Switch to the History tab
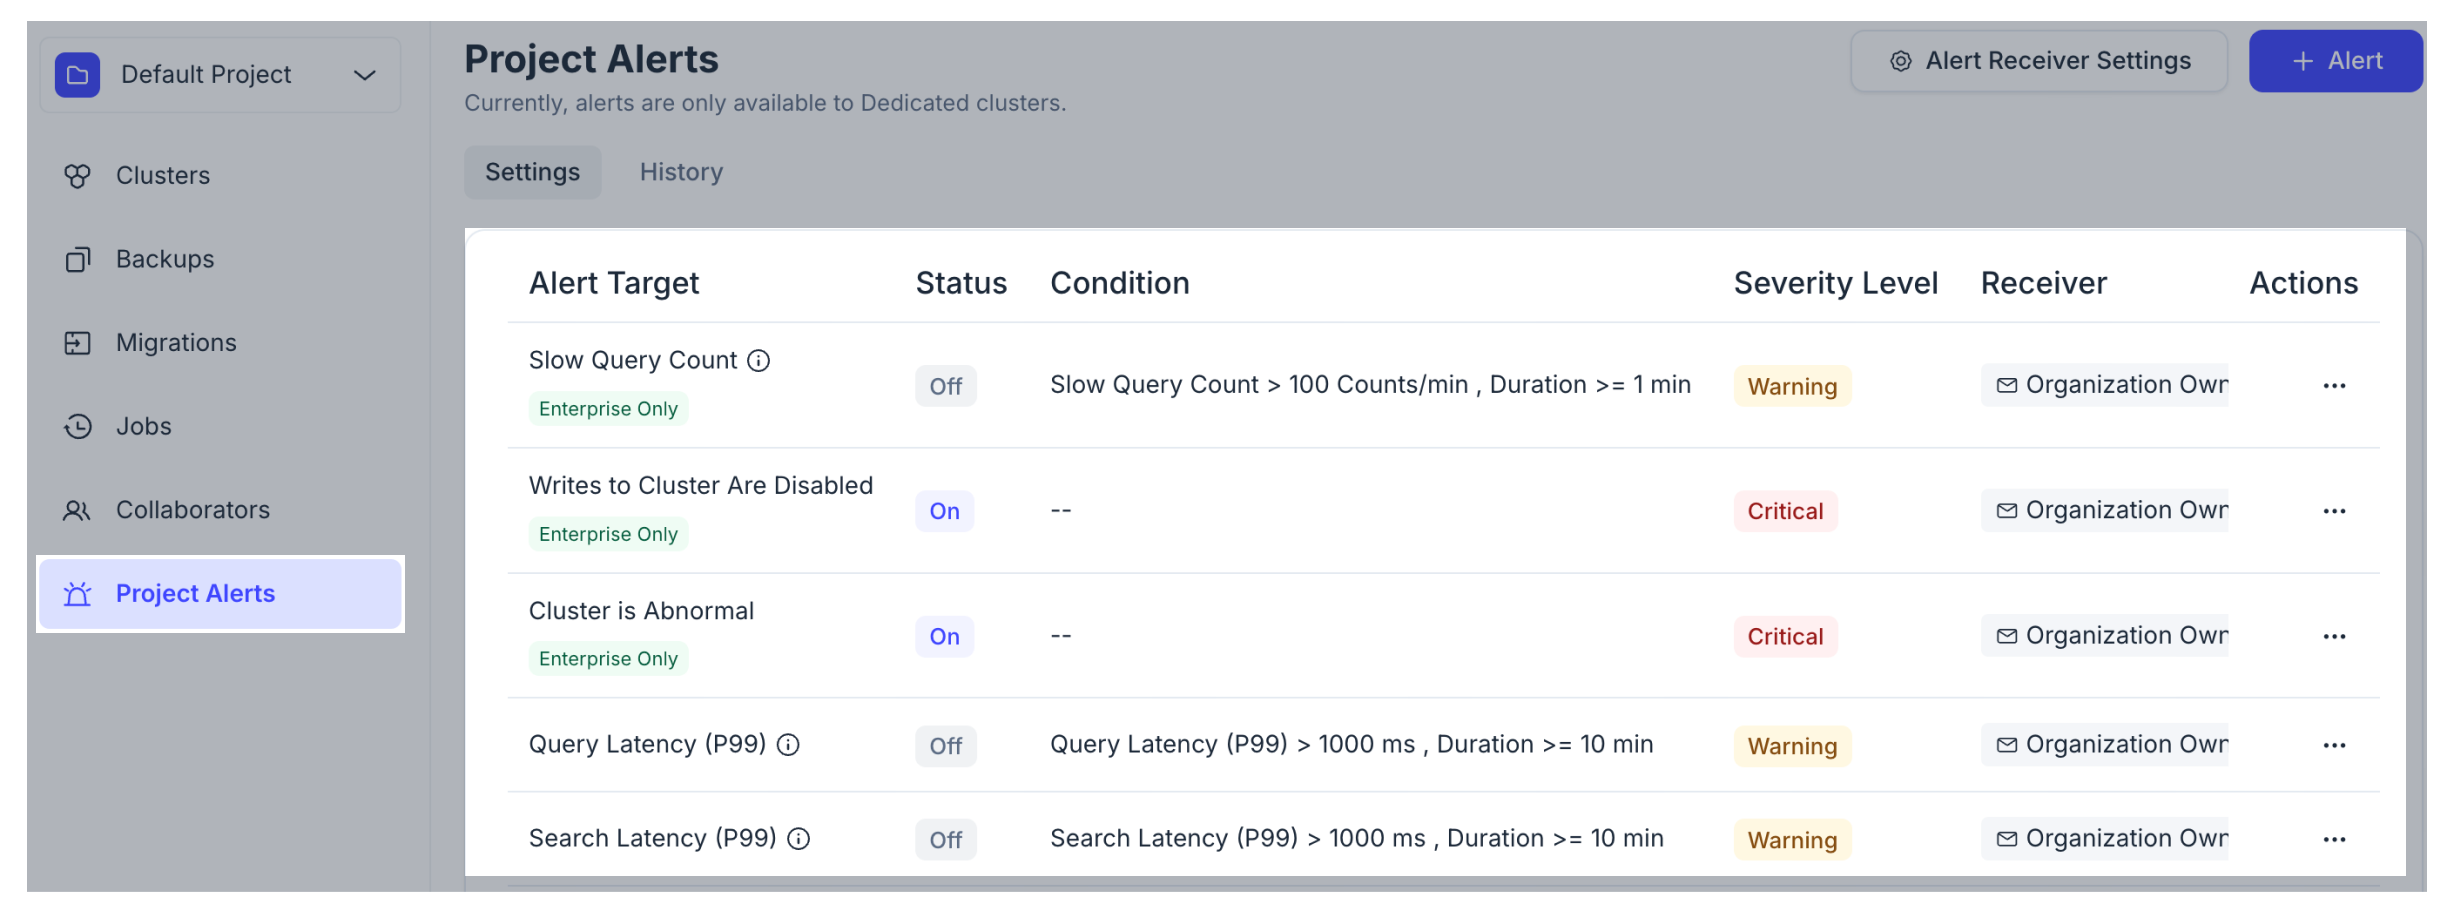 point(681,172)
